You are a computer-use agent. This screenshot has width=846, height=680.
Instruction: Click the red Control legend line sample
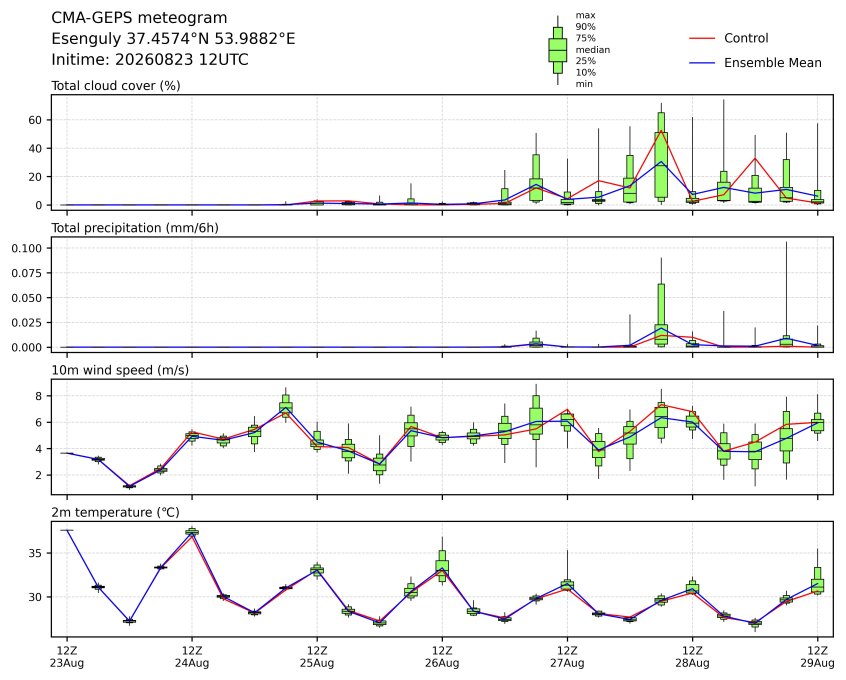click(702, 38)
